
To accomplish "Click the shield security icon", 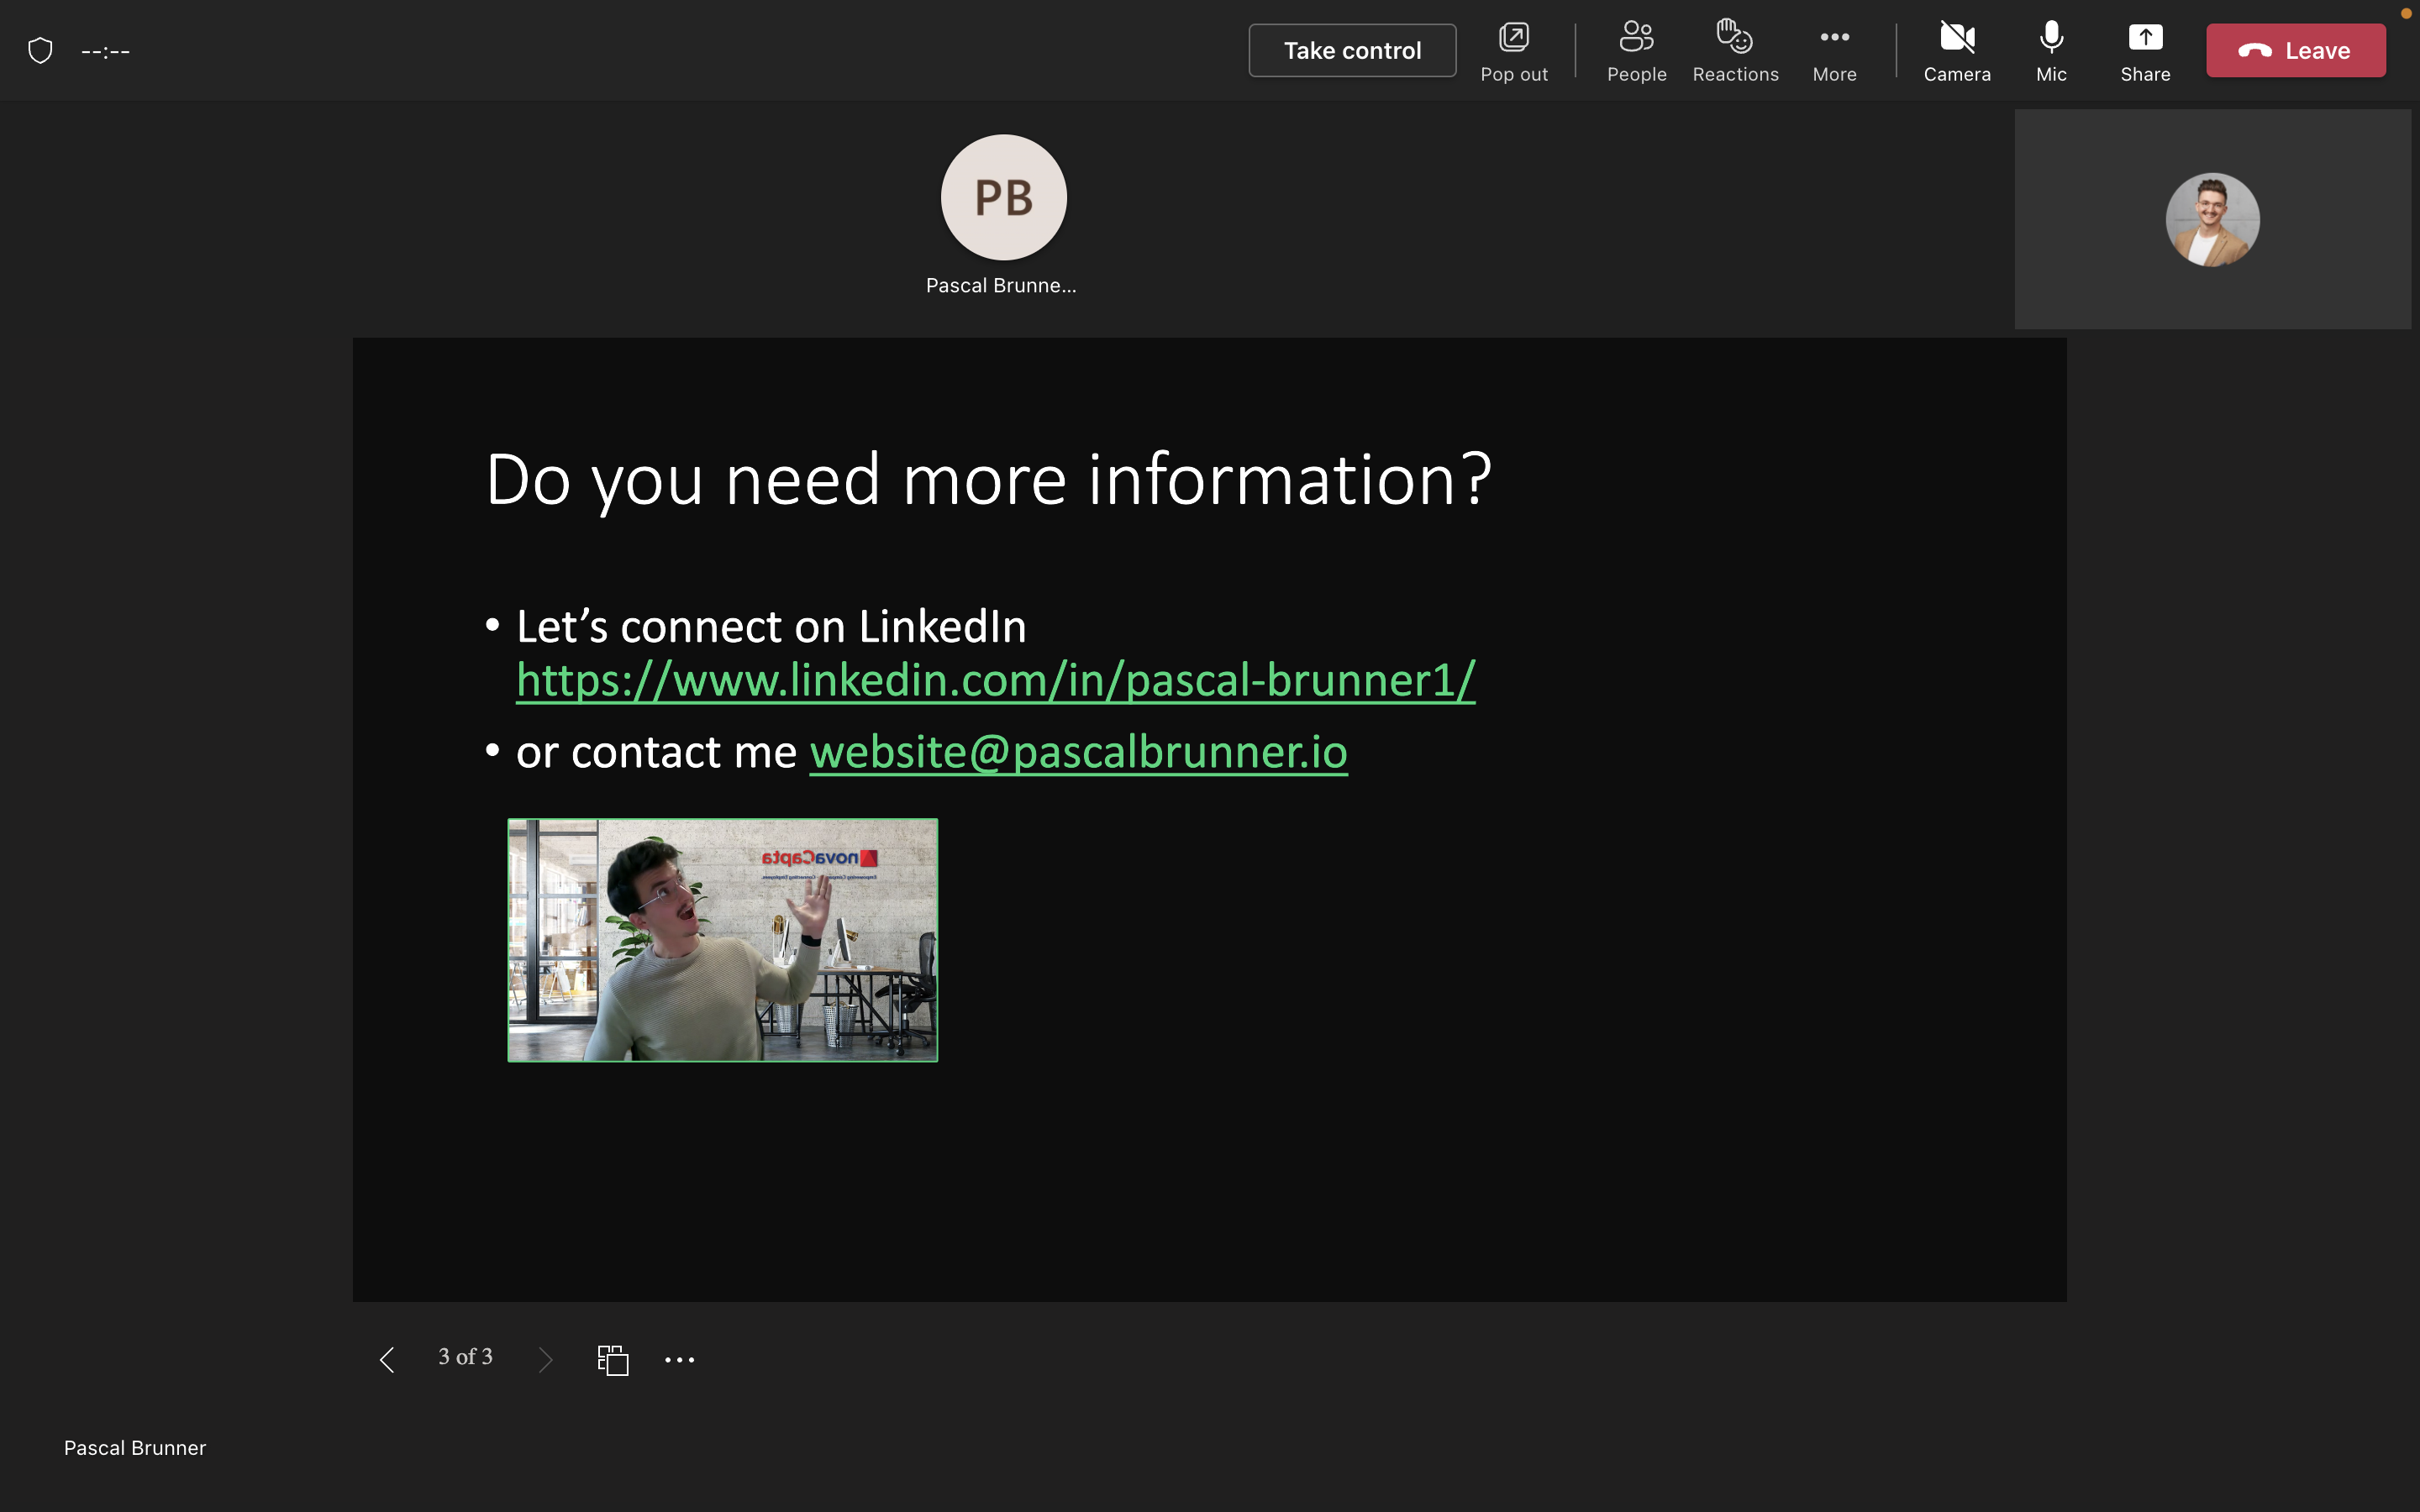I will pos(40,50).
